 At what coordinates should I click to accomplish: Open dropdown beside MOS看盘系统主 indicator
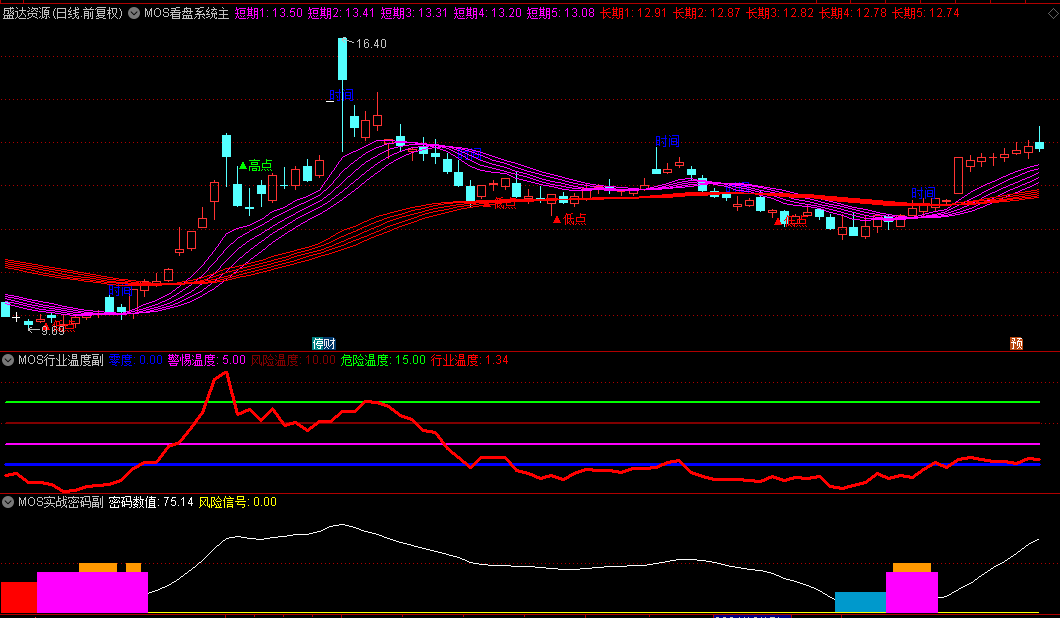pyautogui.click(x=135, y=13)
